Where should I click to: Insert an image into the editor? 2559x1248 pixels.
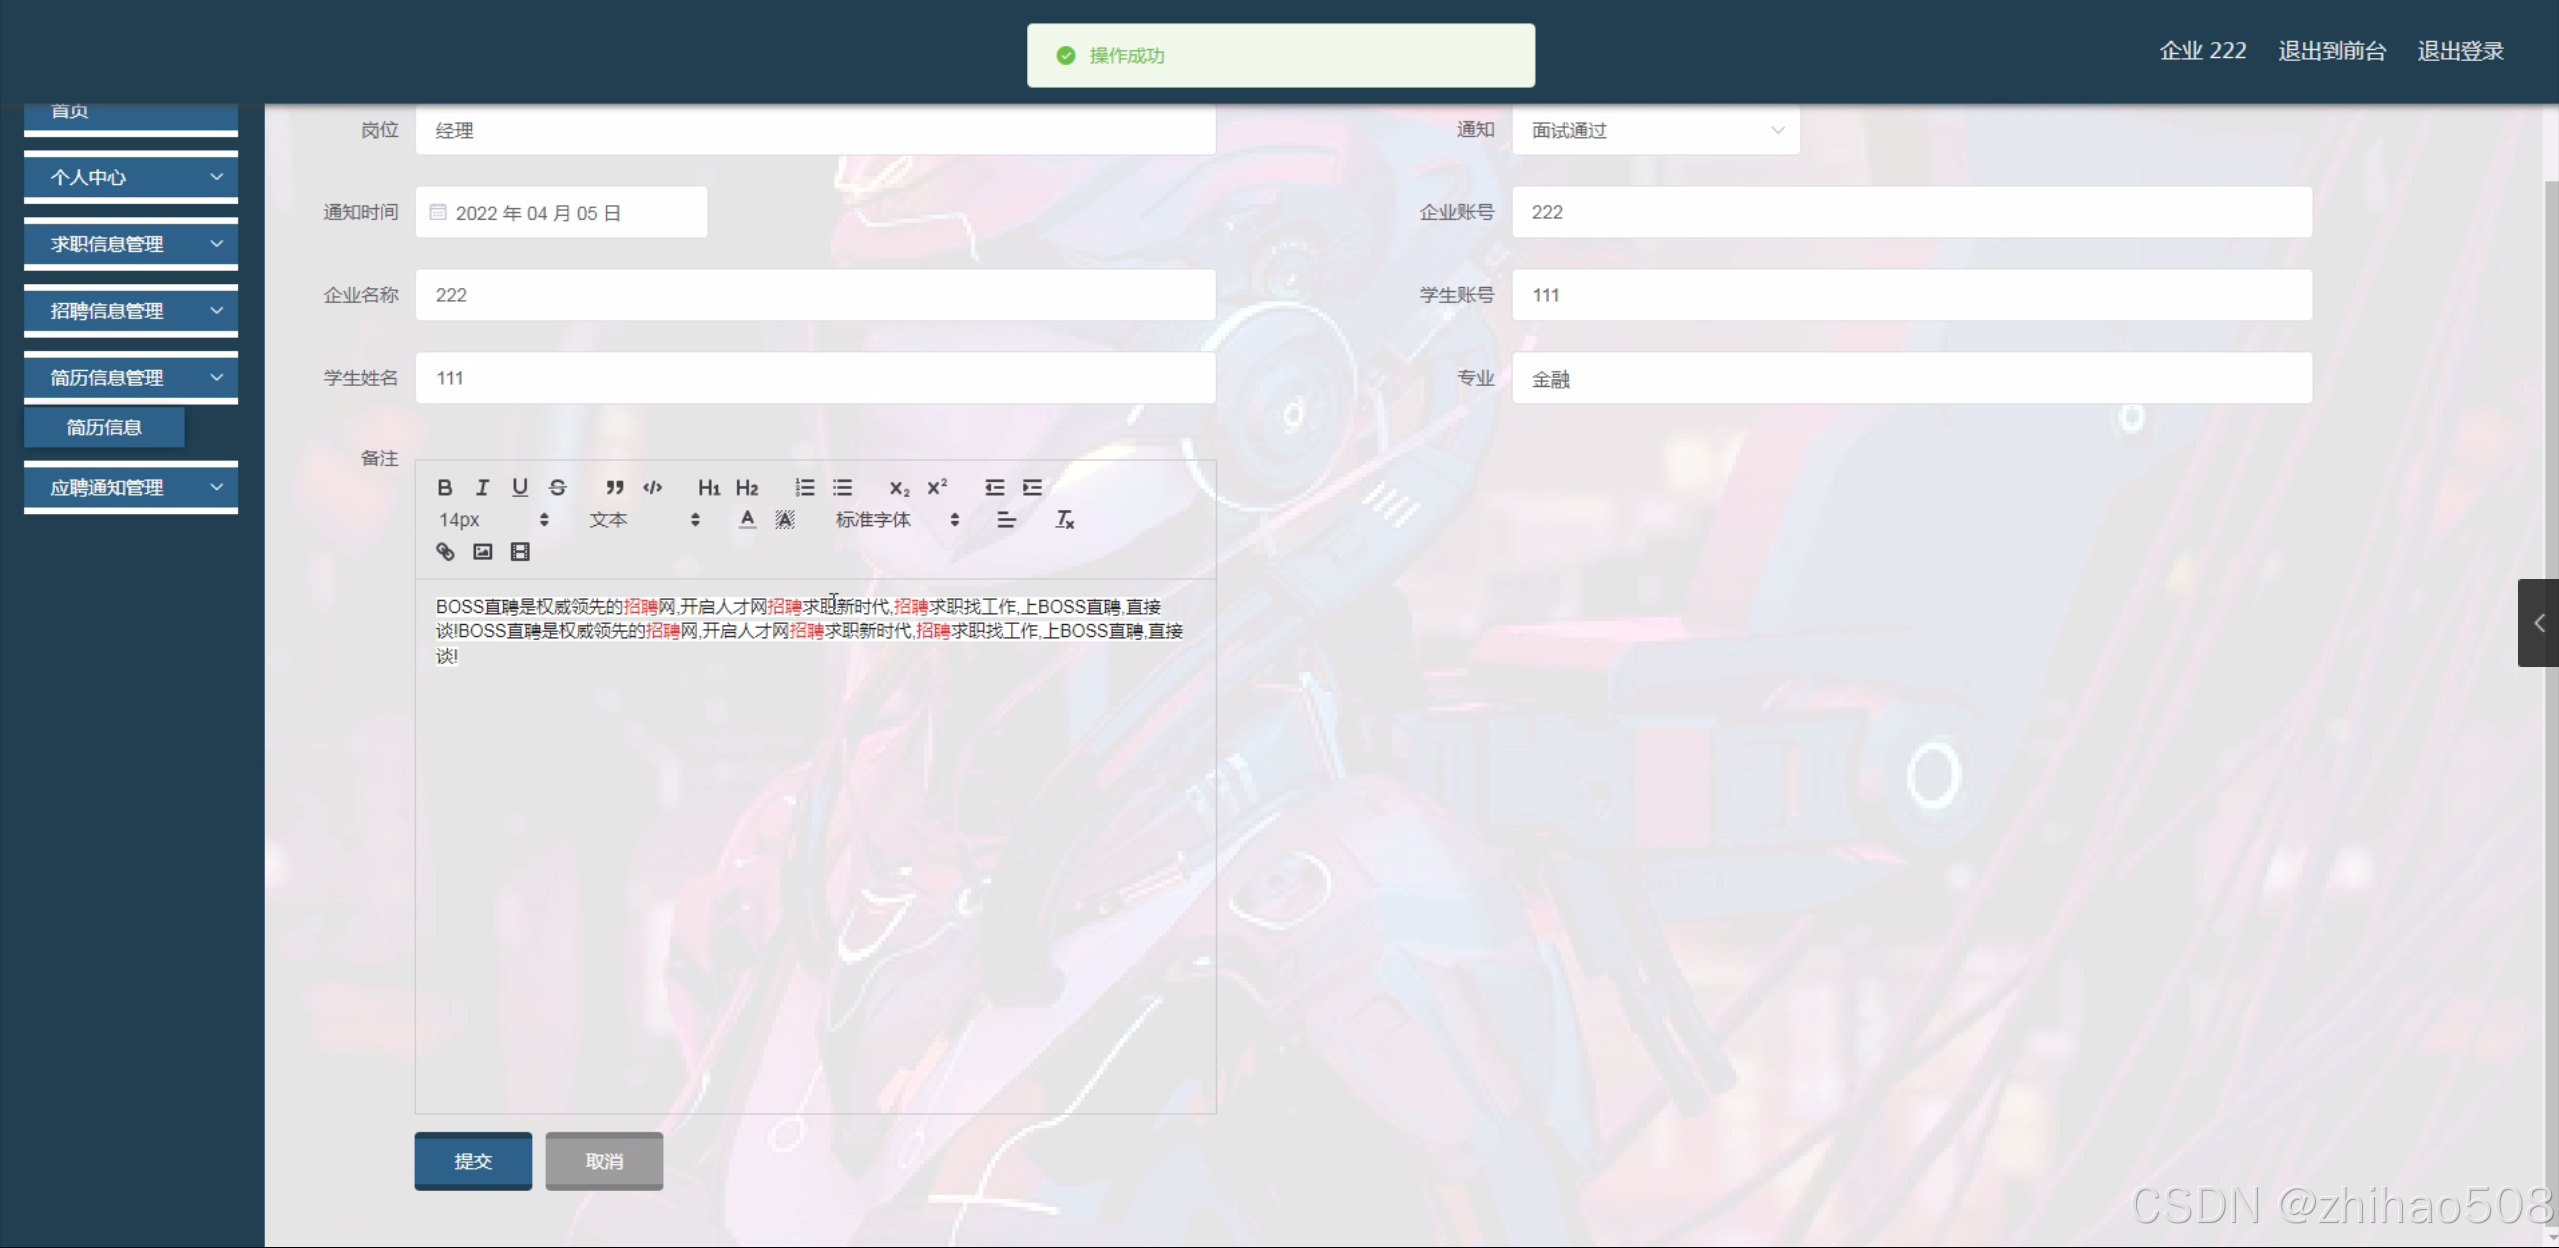tap(483, 551)
